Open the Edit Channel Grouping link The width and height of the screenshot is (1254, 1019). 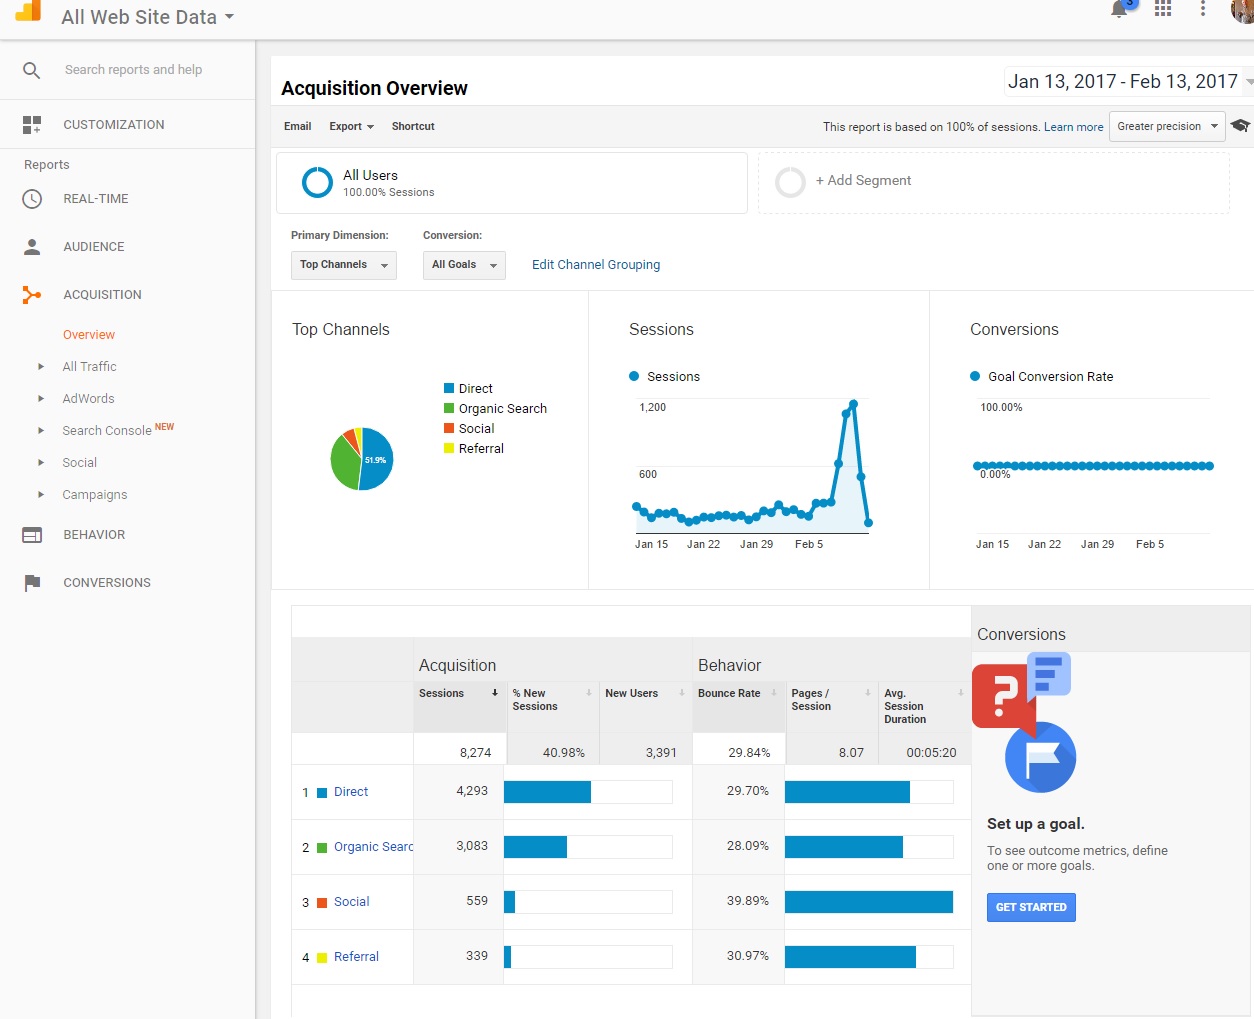point(596,265)
